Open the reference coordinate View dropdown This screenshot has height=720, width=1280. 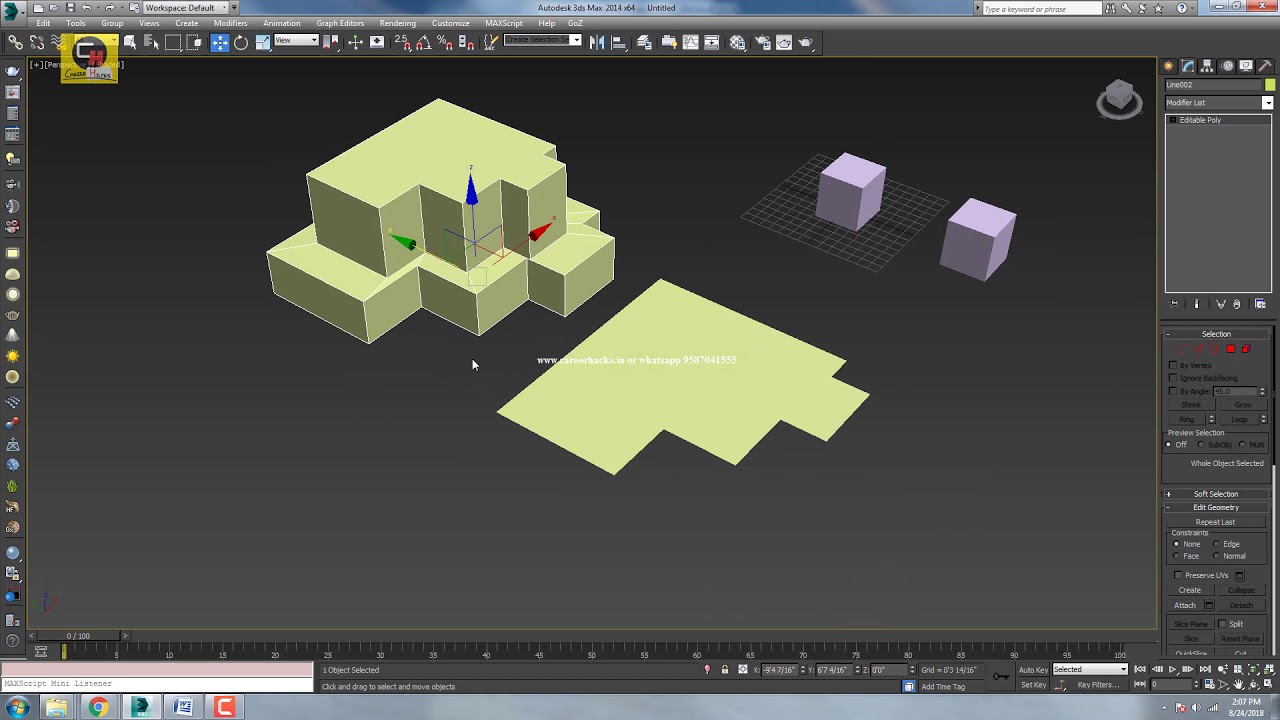(x=295, y=41)
